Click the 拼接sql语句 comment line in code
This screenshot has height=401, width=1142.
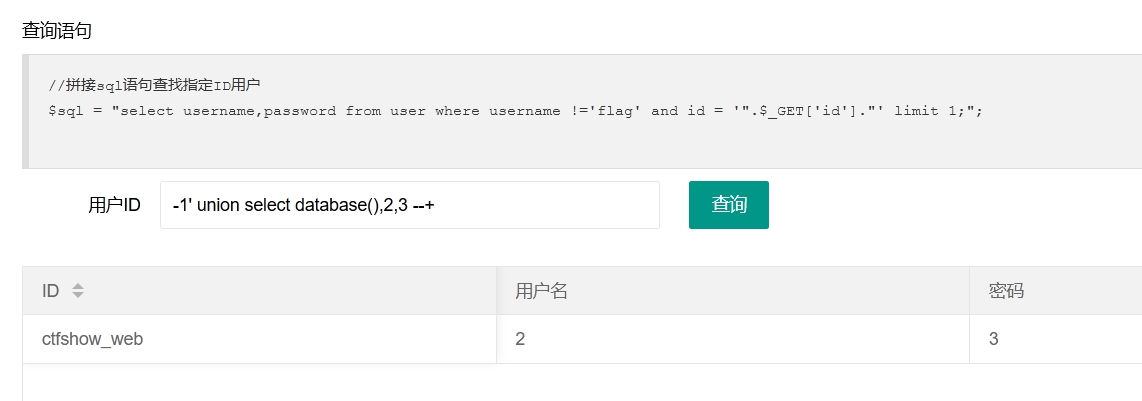pos(154,86)
